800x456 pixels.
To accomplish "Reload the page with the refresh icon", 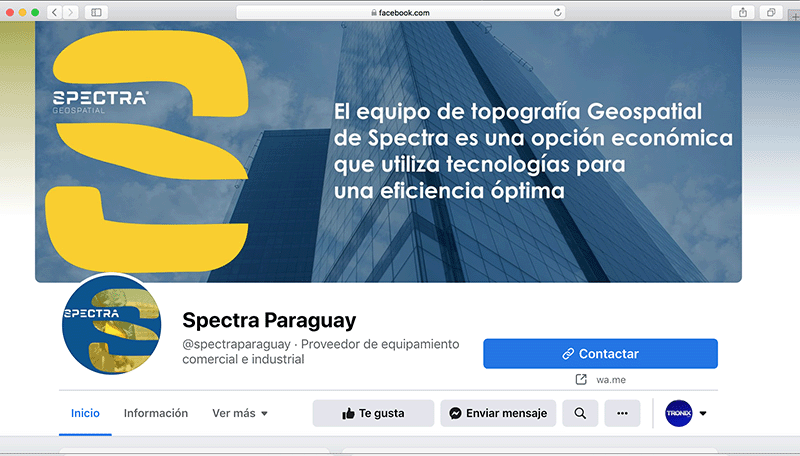I will (558, 12).
